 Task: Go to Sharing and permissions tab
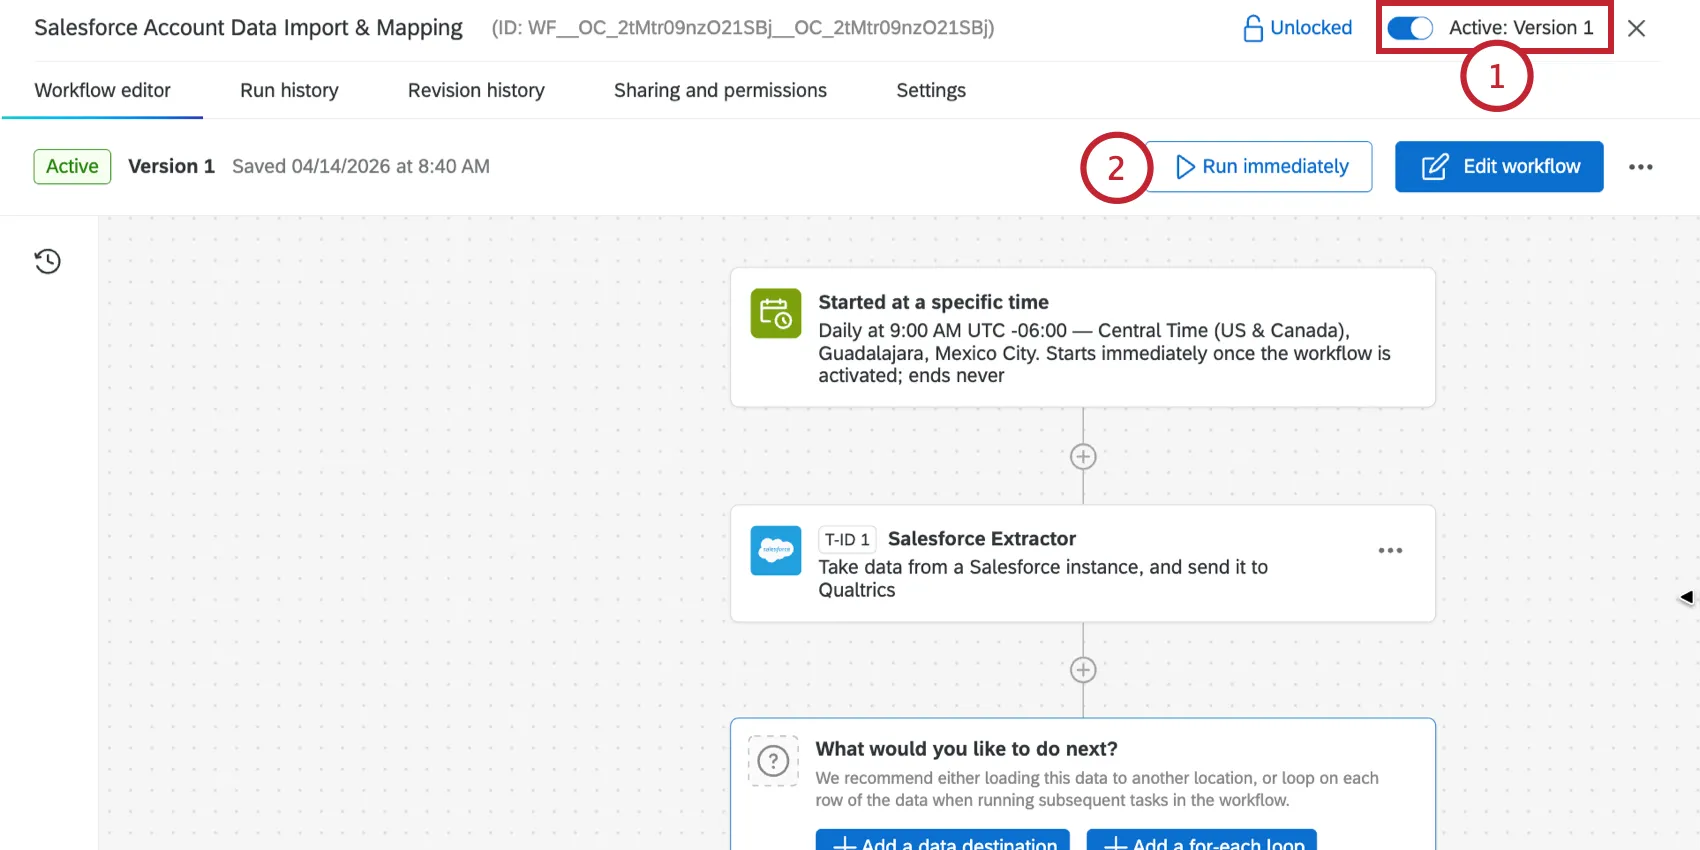point(720,90)
